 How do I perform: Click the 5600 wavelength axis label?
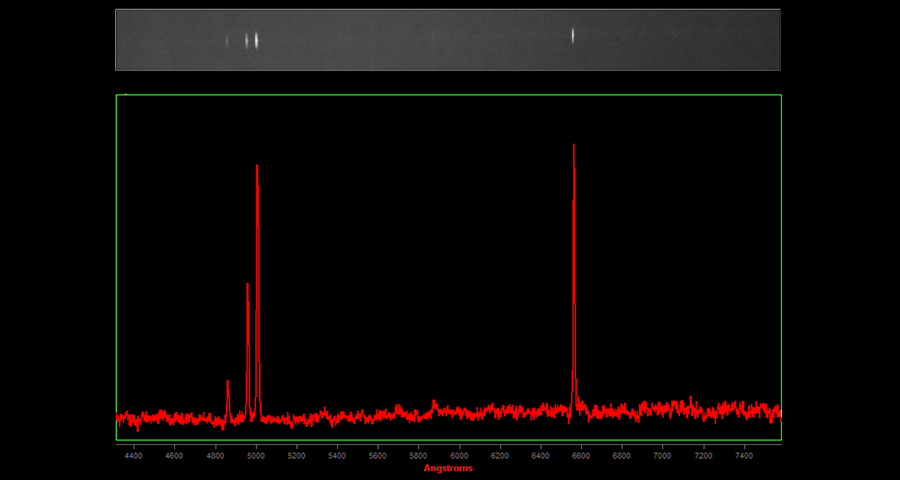(378, 455)
